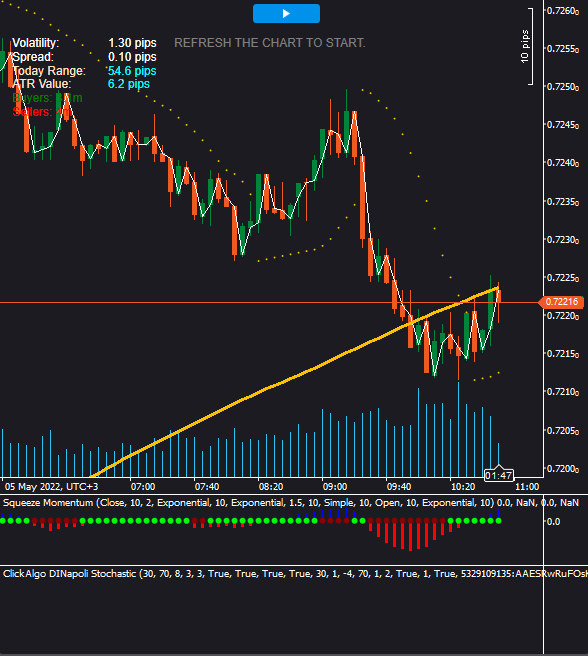588x656 pixels.
Task: Click the '05 May 2022, UTC+3' date label
Action: click(51, 487)
